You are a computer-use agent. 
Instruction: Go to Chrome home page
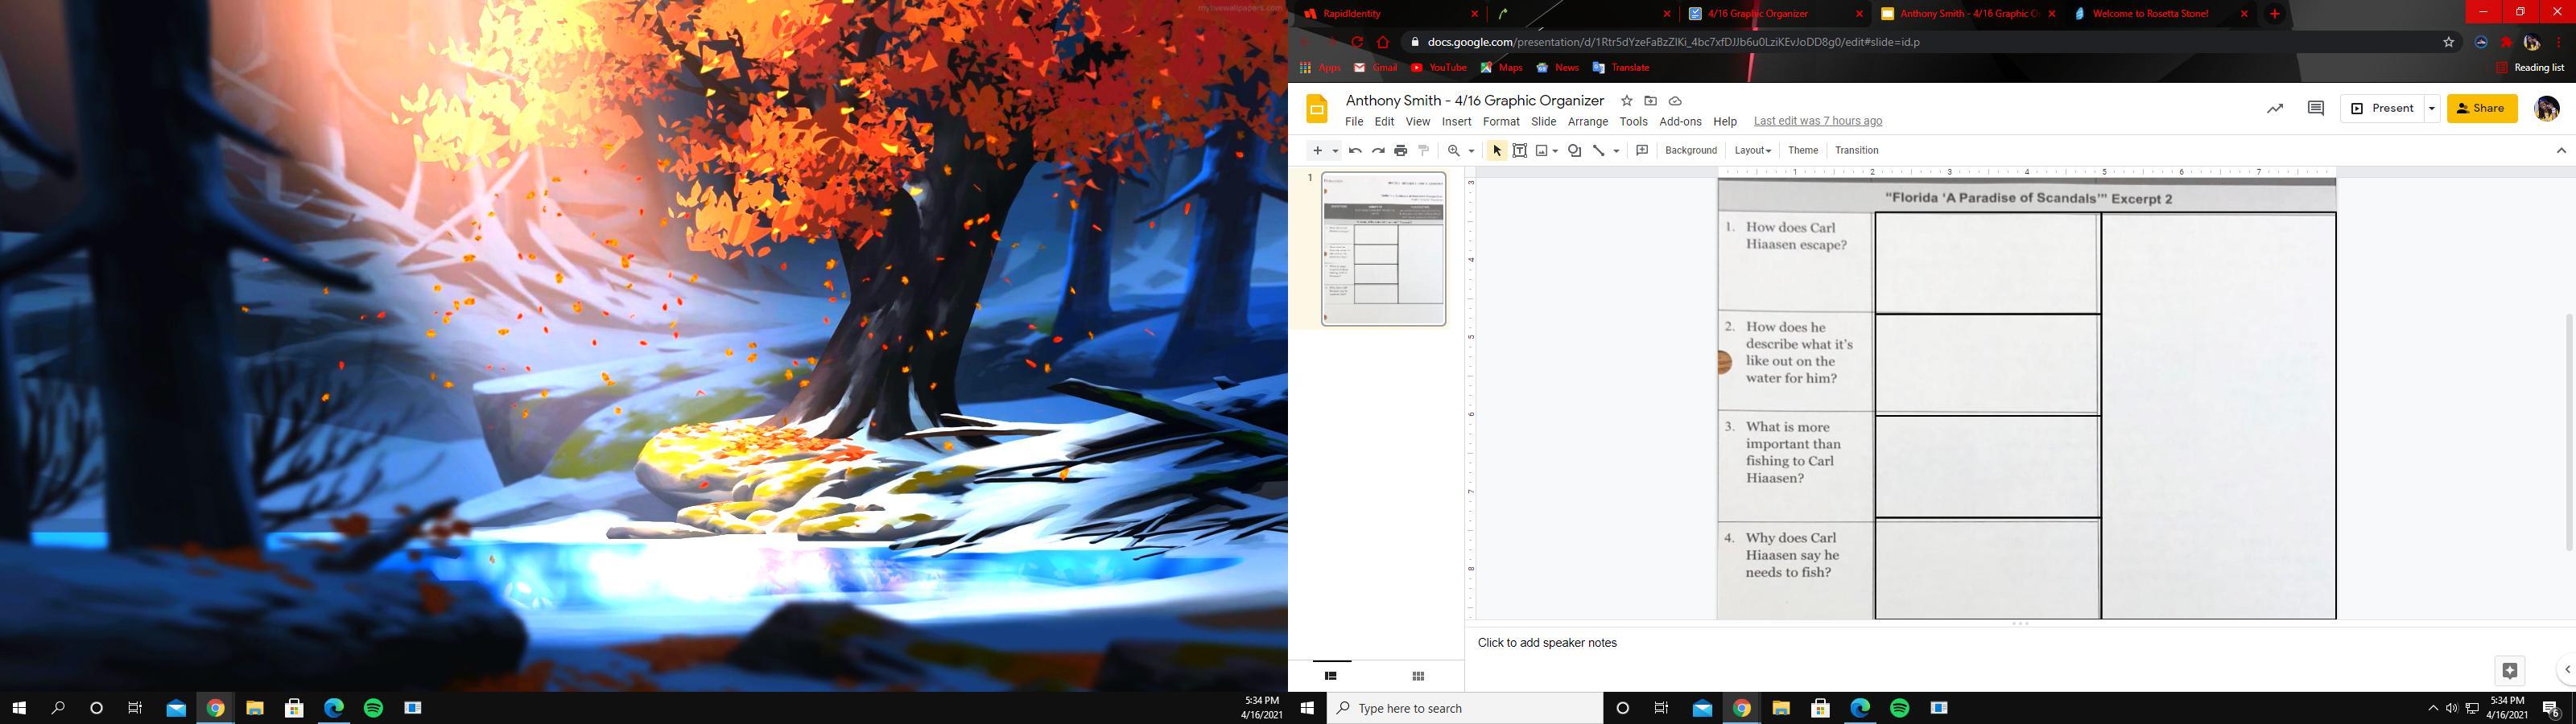click(1383, 42)
